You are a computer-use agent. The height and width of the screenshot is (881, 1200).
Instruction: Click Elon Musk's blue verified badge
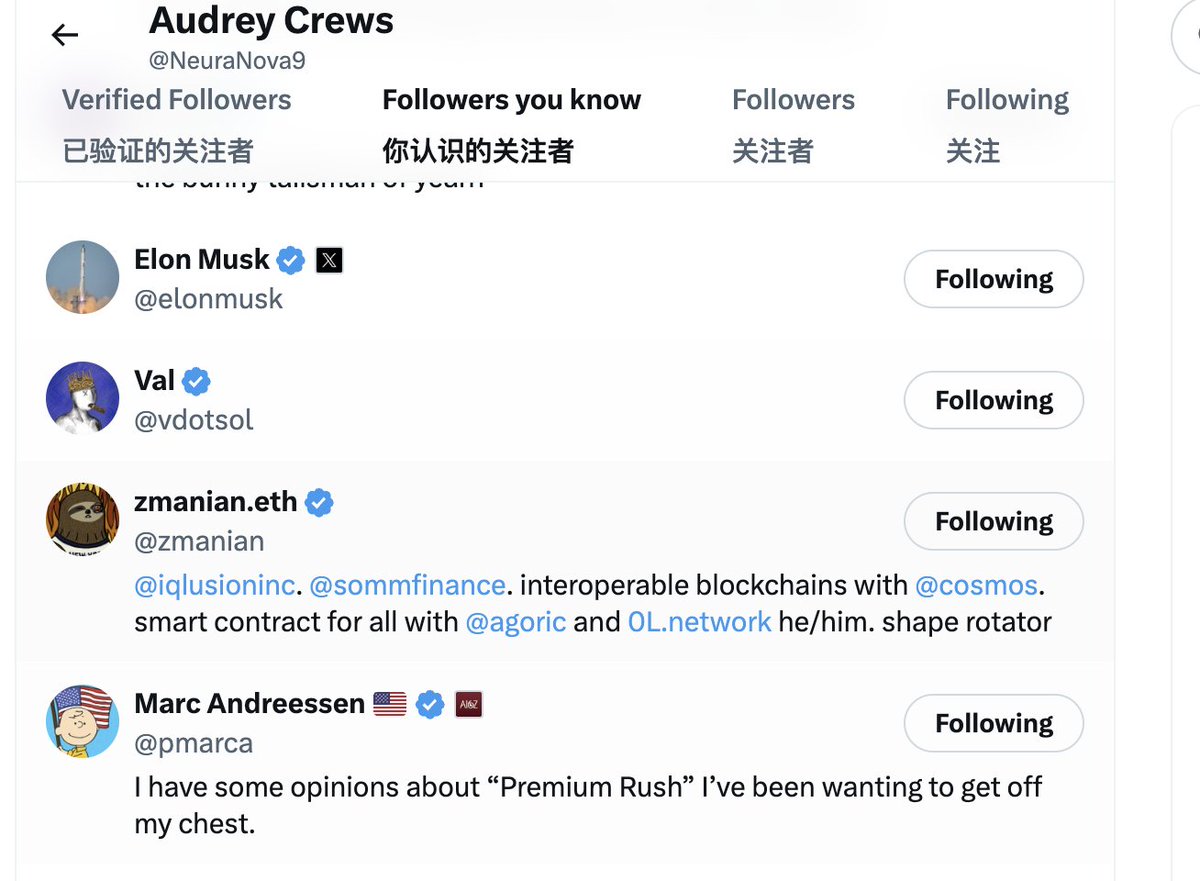291,260
